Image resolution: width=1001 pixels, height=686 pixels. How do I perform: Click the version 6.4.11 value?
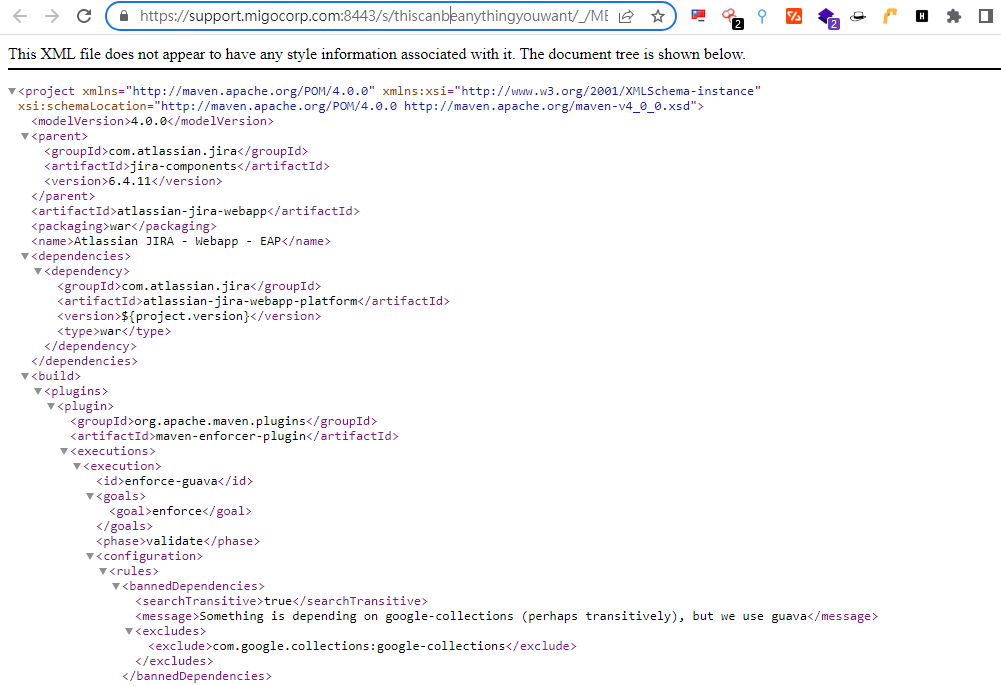(x=130, y=181)
